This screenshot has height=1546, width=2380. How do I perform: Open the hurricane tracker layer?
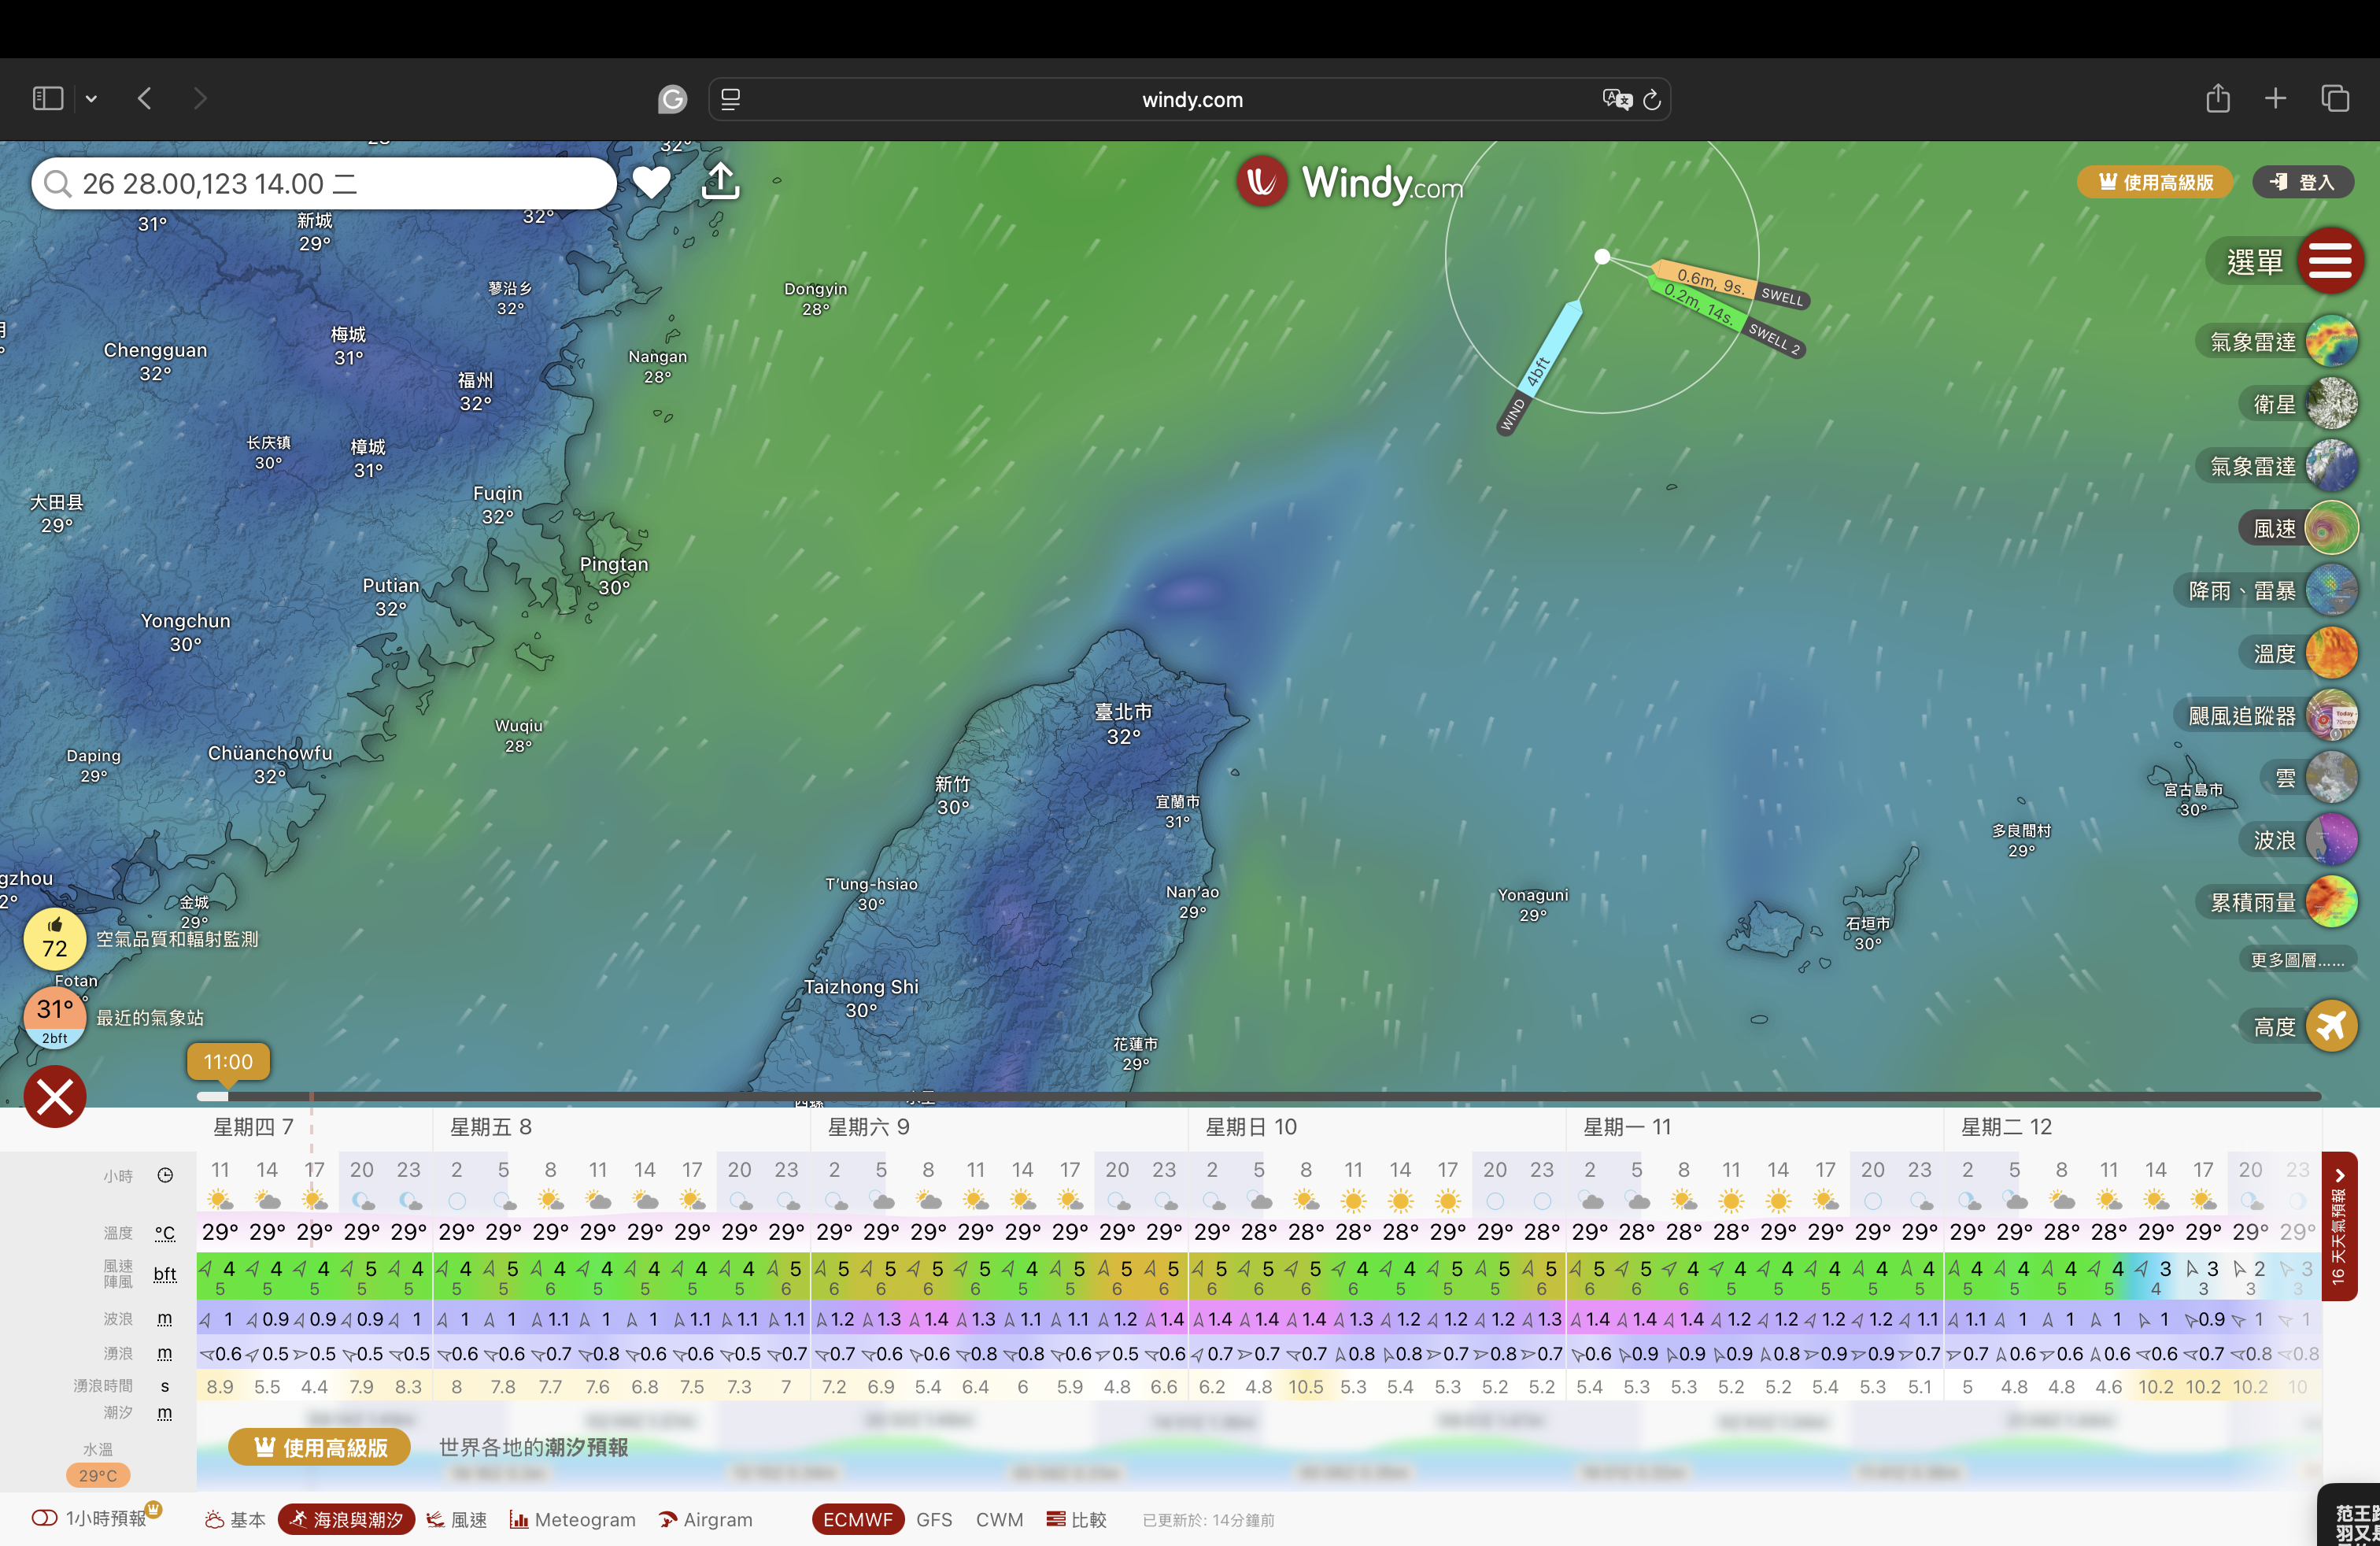click(2331, 716)
